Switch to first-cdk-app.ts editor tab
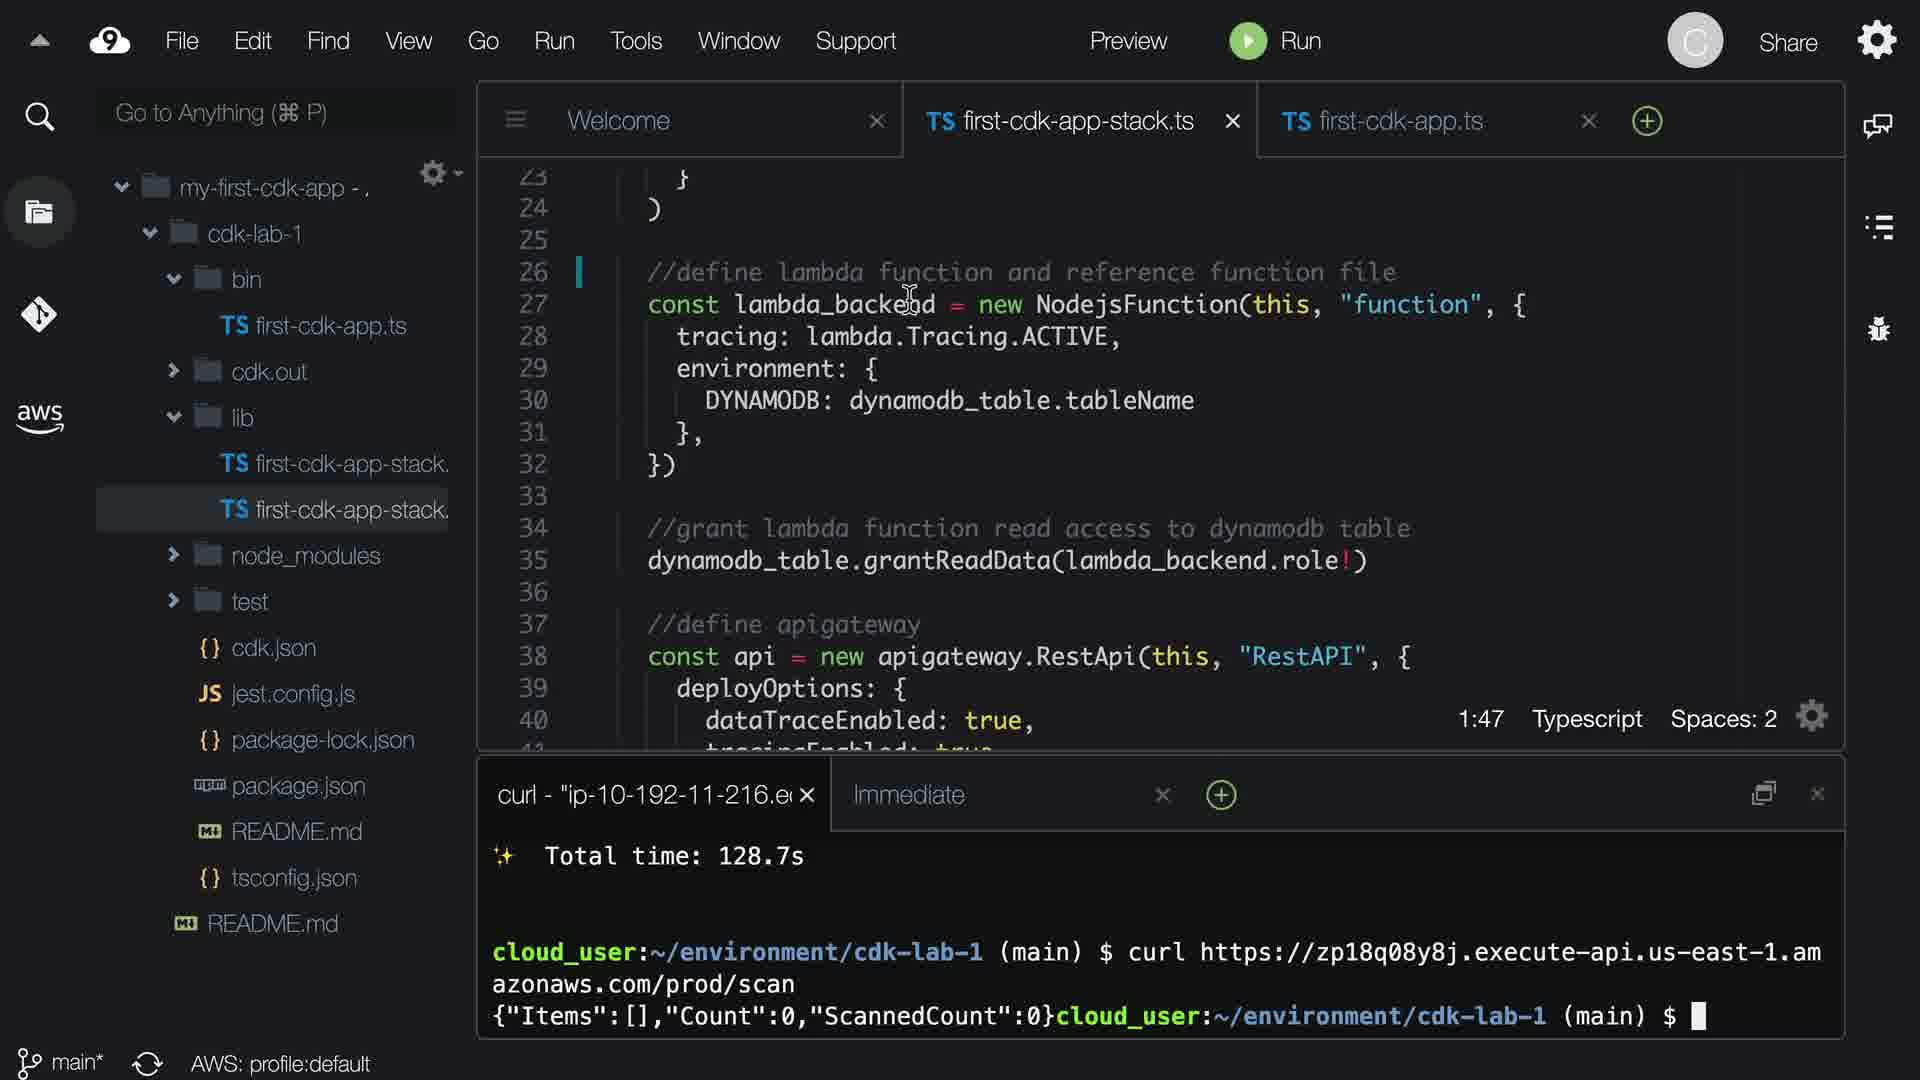1920x1080 pixels. click(1400, 121)
